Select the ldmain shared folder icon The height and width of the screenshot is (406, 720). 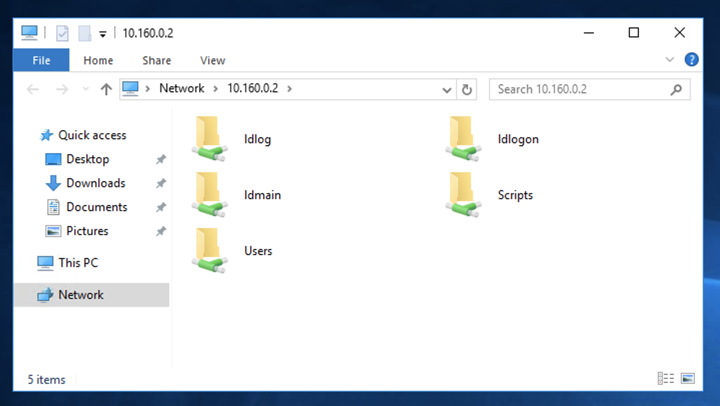coord(208,195)
